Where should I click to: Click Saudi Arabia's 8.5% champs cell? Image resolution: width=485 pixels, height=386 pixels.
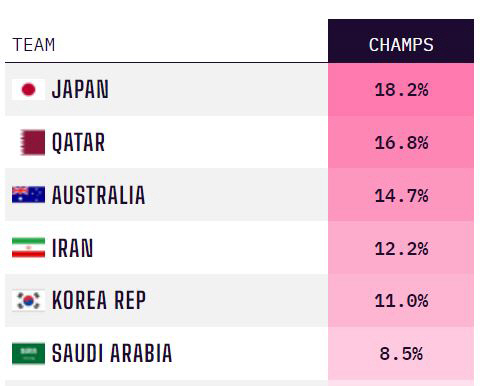(401, 353)
